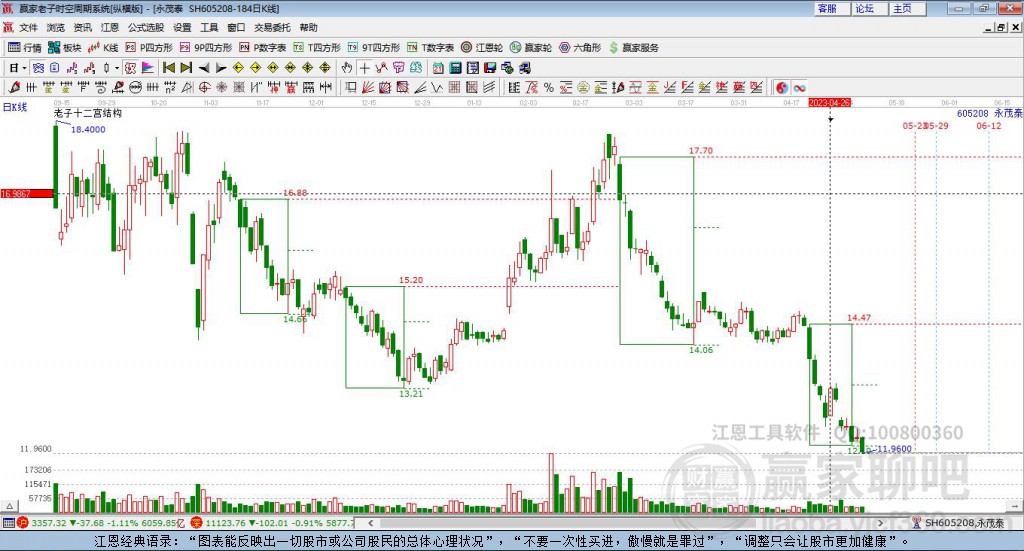1024x551 pixels.
Task: Click the red pencil drawing tool
Action: 14,87
